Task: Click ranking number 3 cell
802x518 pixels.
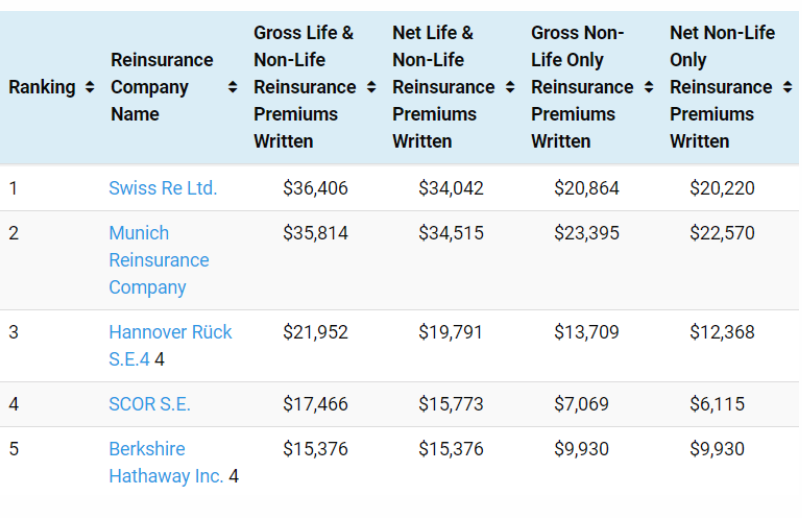Action: (14, 332)
